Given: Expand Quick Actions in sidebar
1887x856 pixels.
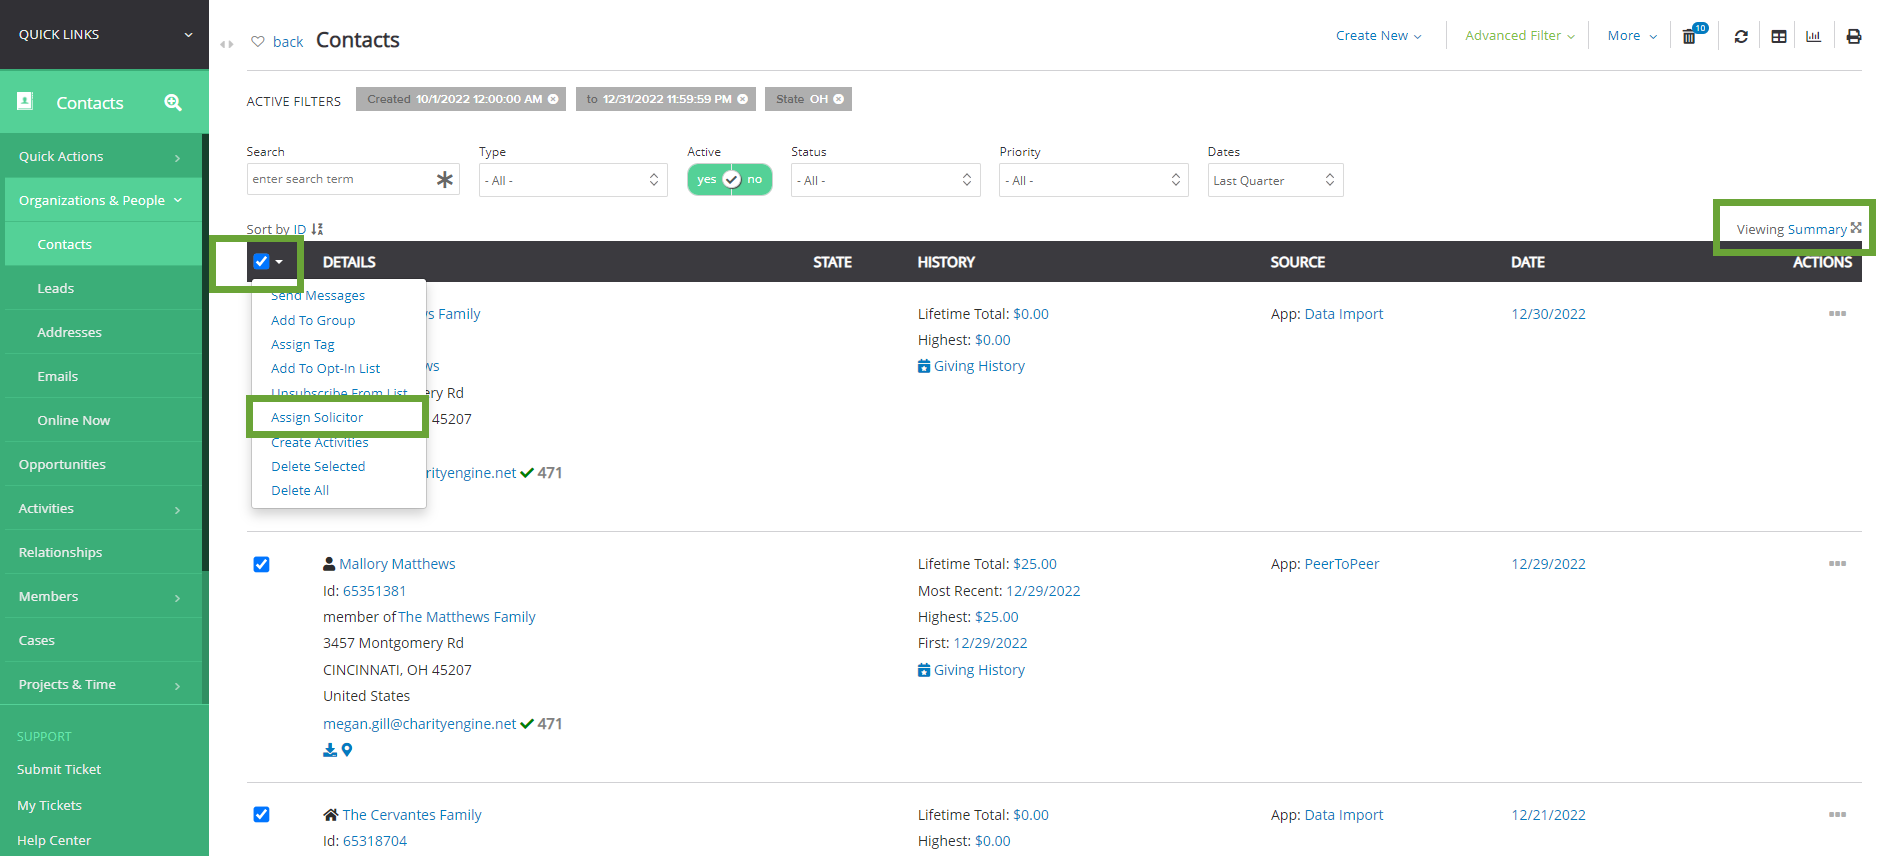Looking at the screenshot, I should click(101, 156).
